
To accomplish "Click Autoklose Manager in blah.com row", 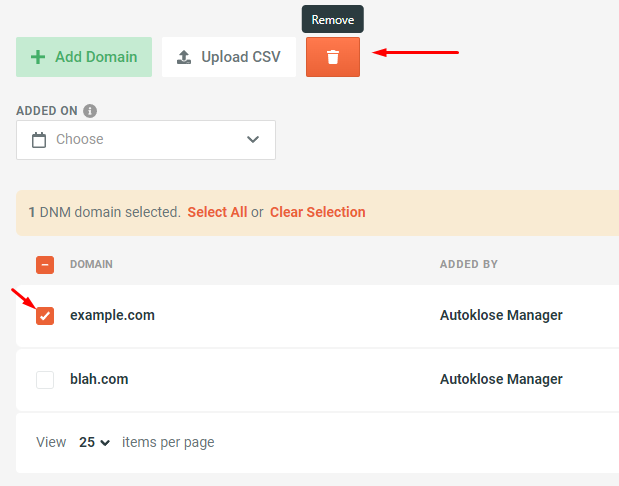I will (501, 379).
